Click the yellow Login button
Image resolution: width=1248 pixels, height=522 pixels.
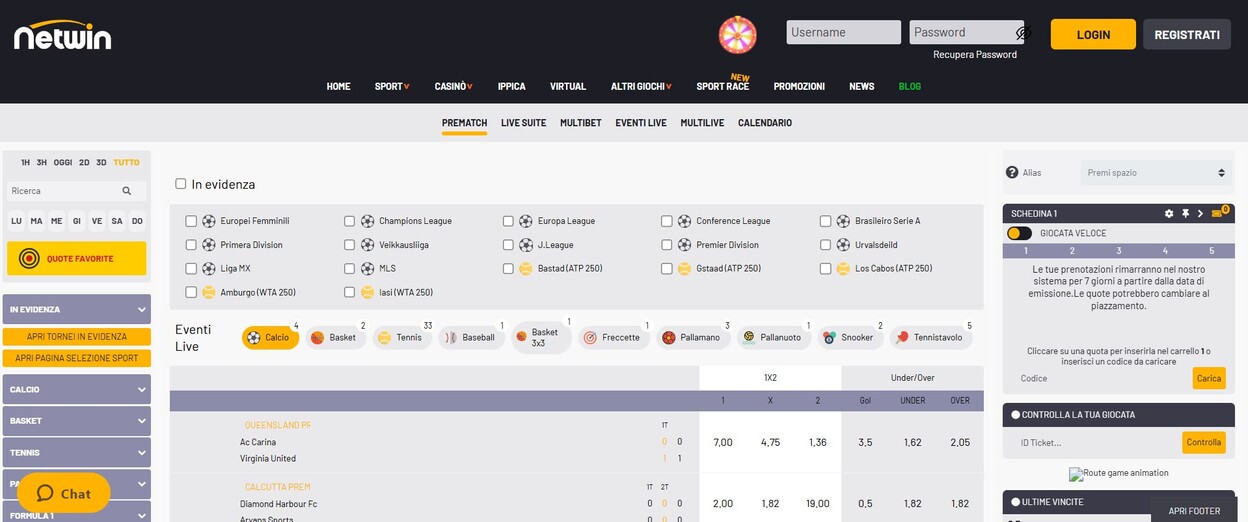(x=1093, y=34)
